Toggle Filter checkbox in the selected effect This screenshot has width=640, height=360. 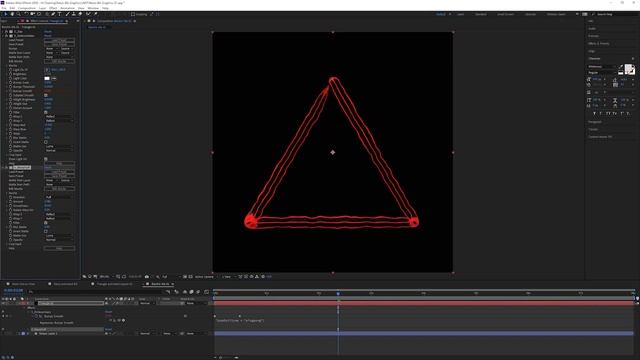pos(46,222)
